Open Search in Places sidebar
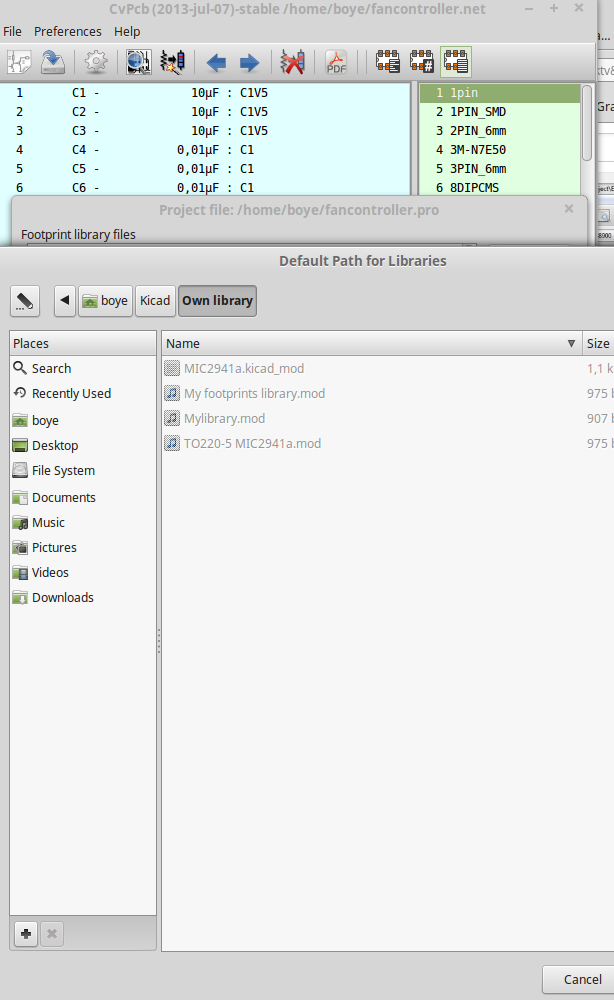The height and width of the screenshot is (1000, 614). coord(83,369)
